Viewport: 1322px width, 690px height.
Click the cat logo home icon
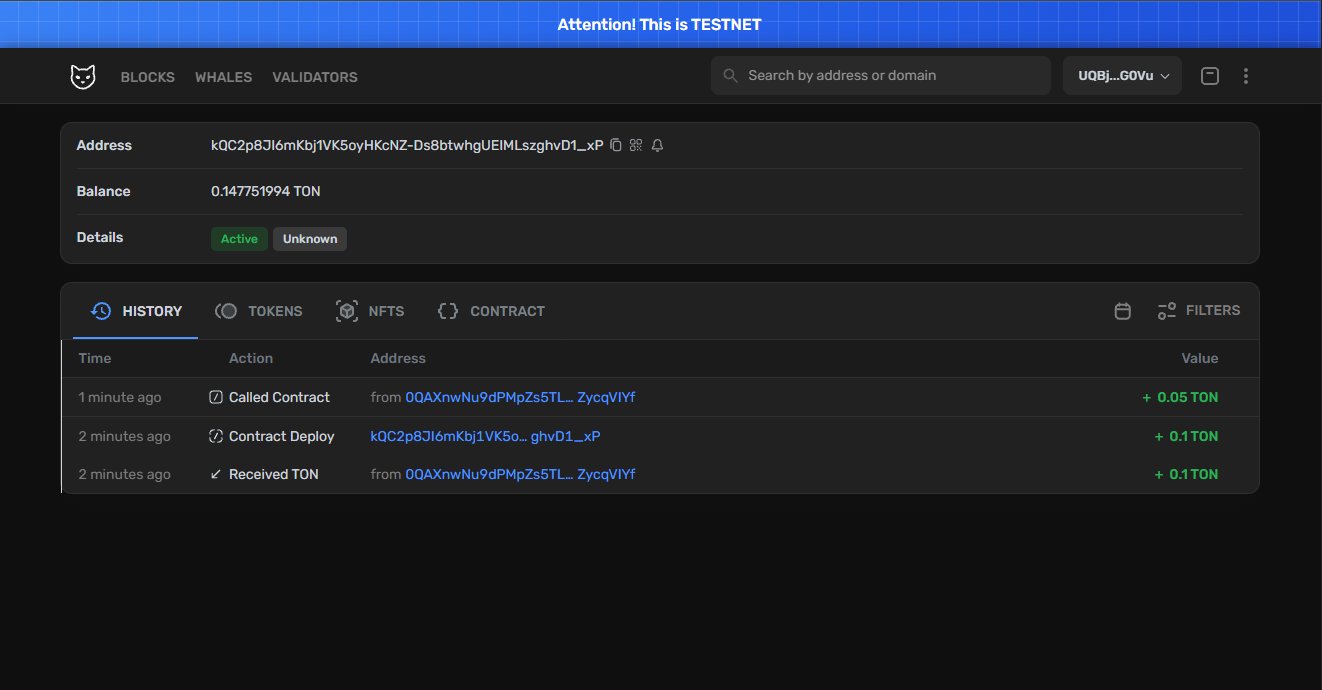click(x=83, y=77)
